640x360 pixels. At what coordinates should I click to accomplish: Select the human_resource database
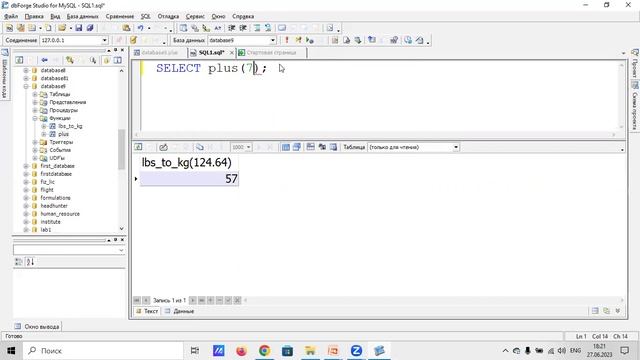click(60, 214)
